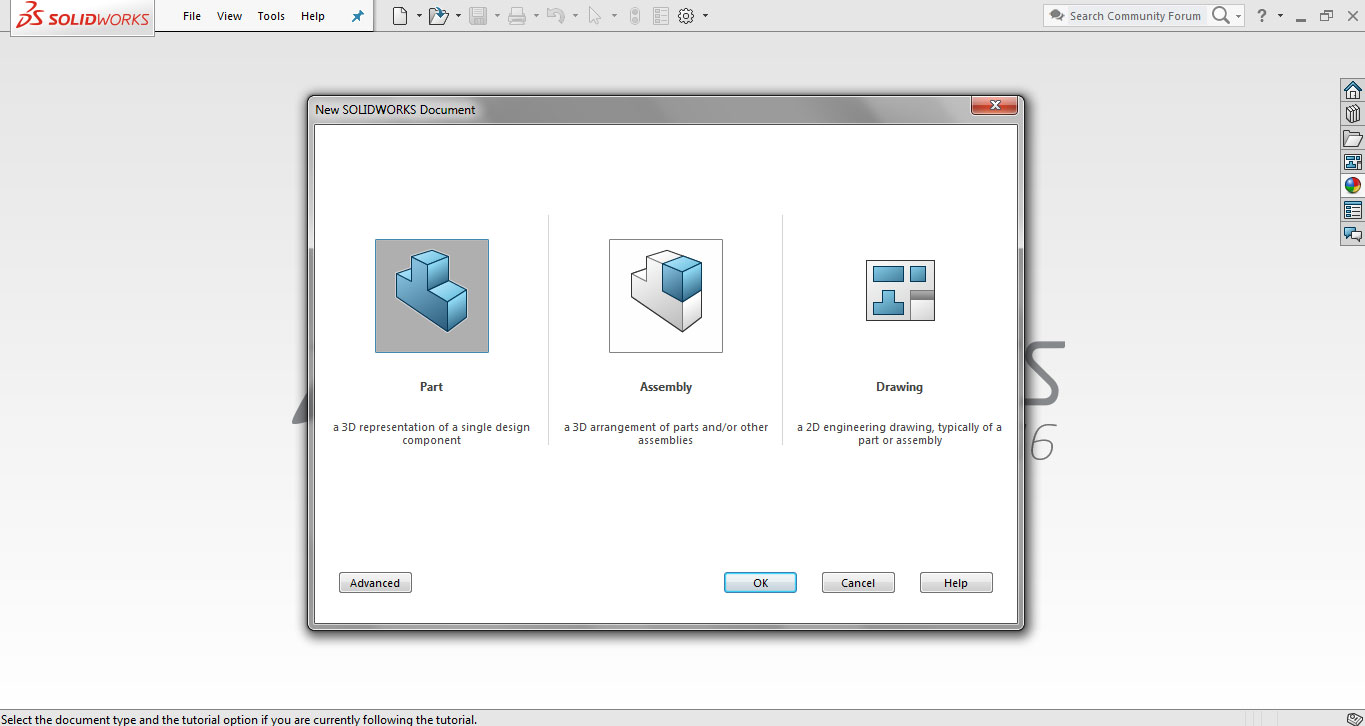The image size is (1365, 726).
Task: Click the New document toolbar icon
Action: [400, 16]
